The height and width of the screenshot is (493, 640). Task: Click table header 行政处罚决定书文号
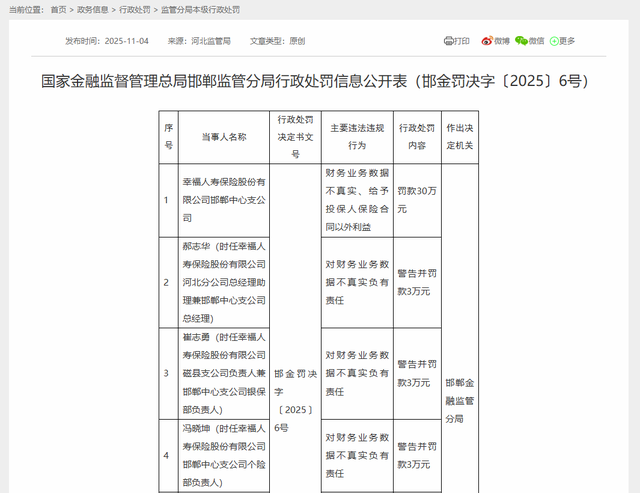tap(296, 137)
